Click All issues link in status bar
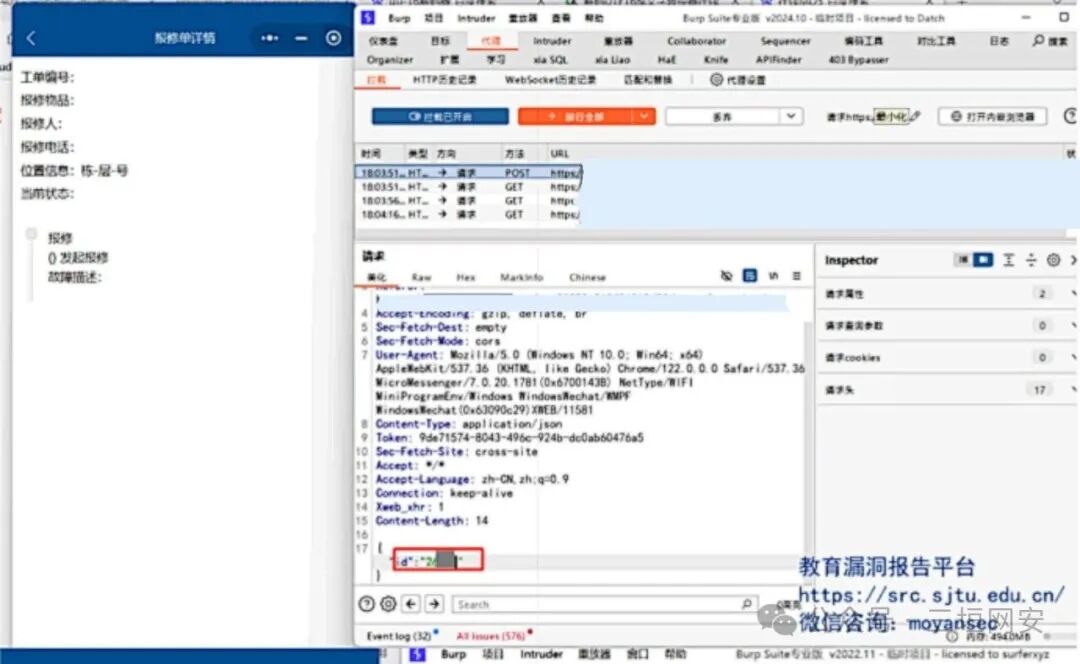 point(491,636)
